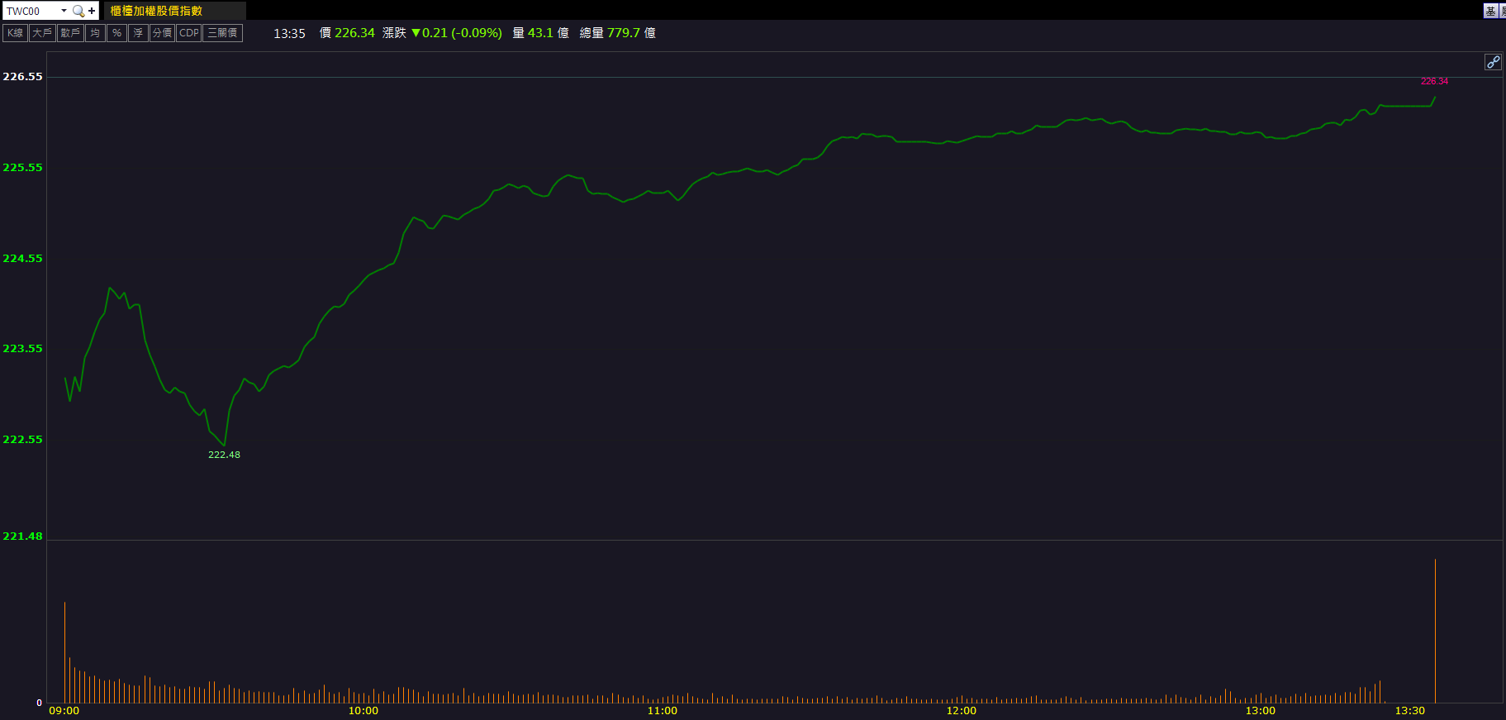Click the 11:00 time axis label
1506x720 pixels.
662,711
